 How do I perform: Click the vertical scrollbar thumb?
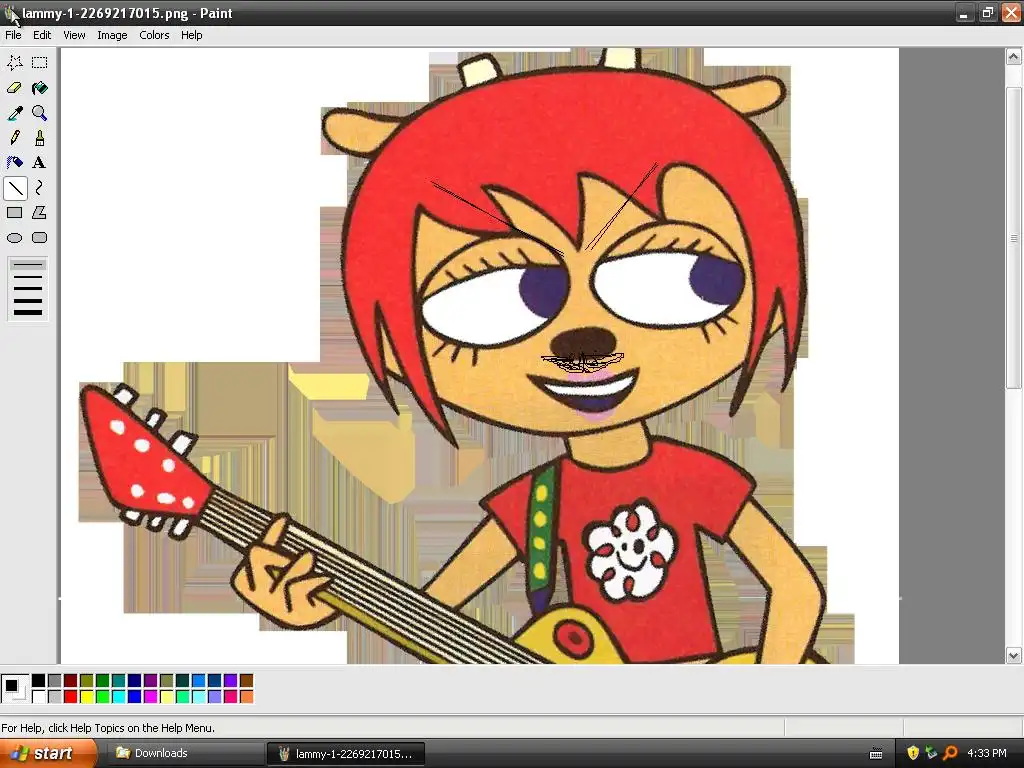pos(1014,238)
